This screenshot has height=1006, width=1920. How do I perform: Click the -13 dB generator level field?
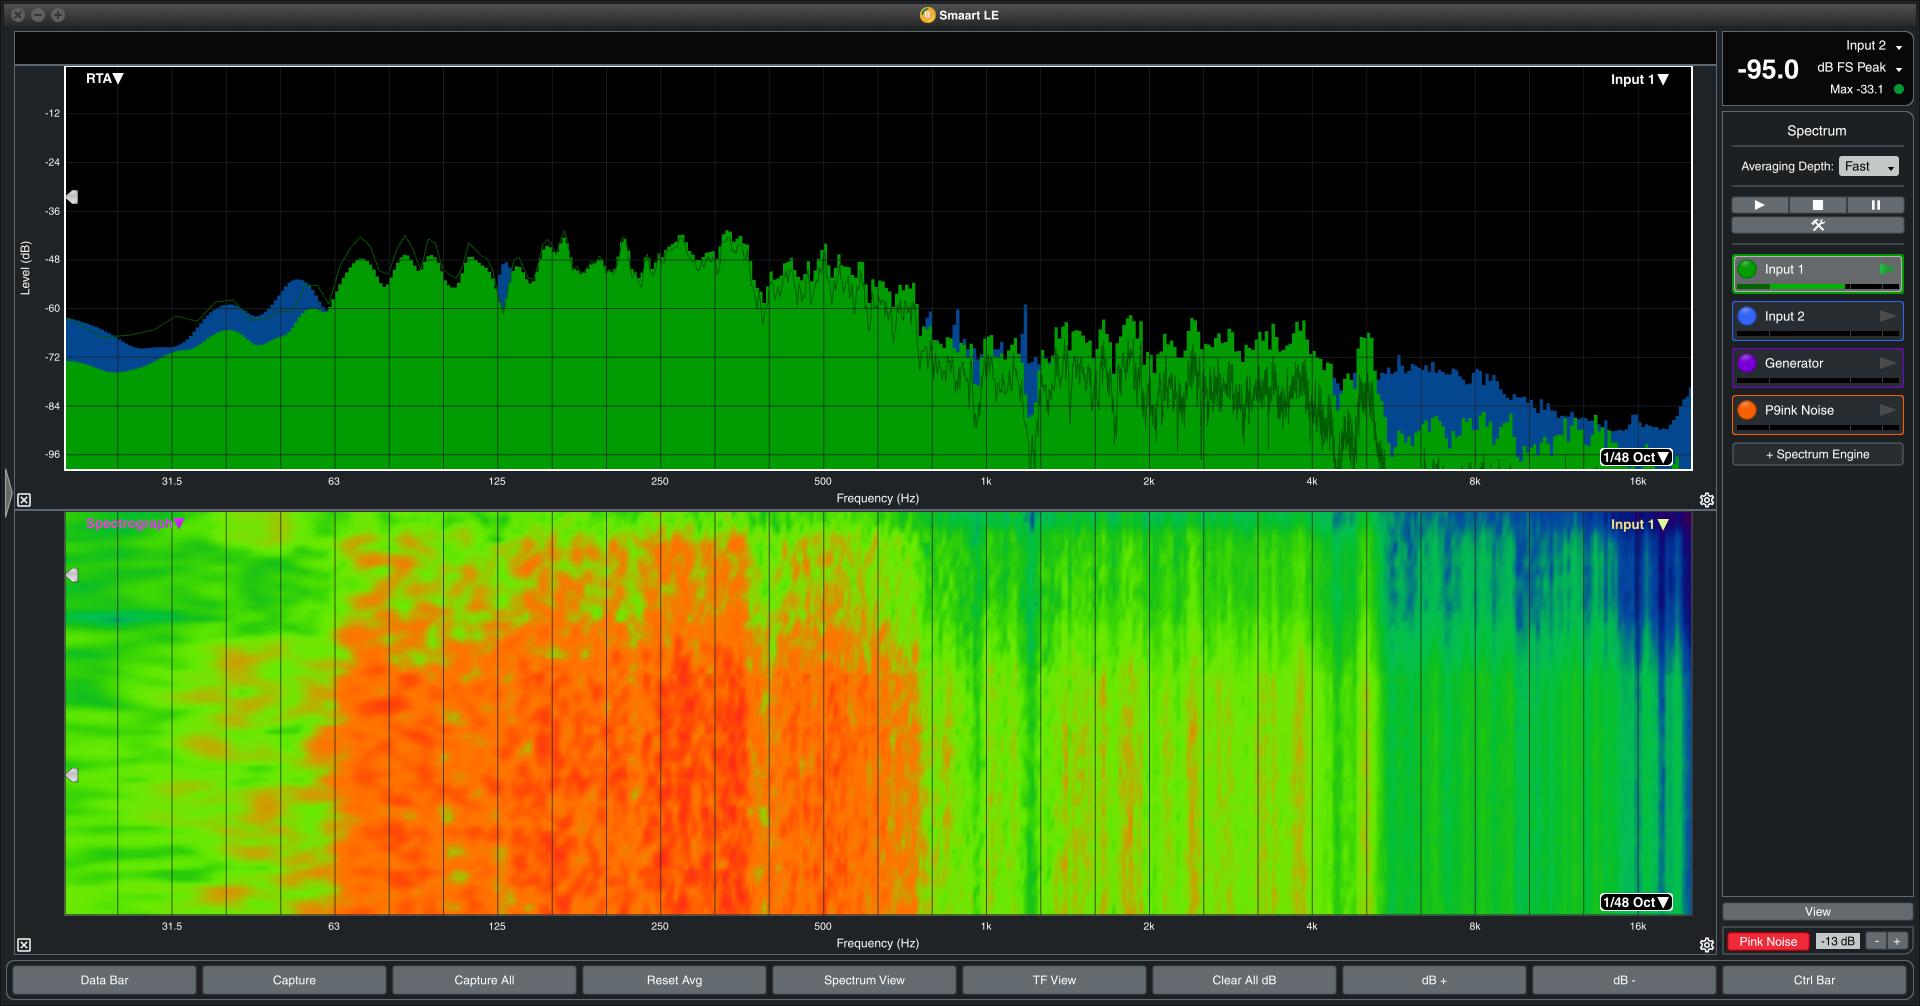[1838, 941]
